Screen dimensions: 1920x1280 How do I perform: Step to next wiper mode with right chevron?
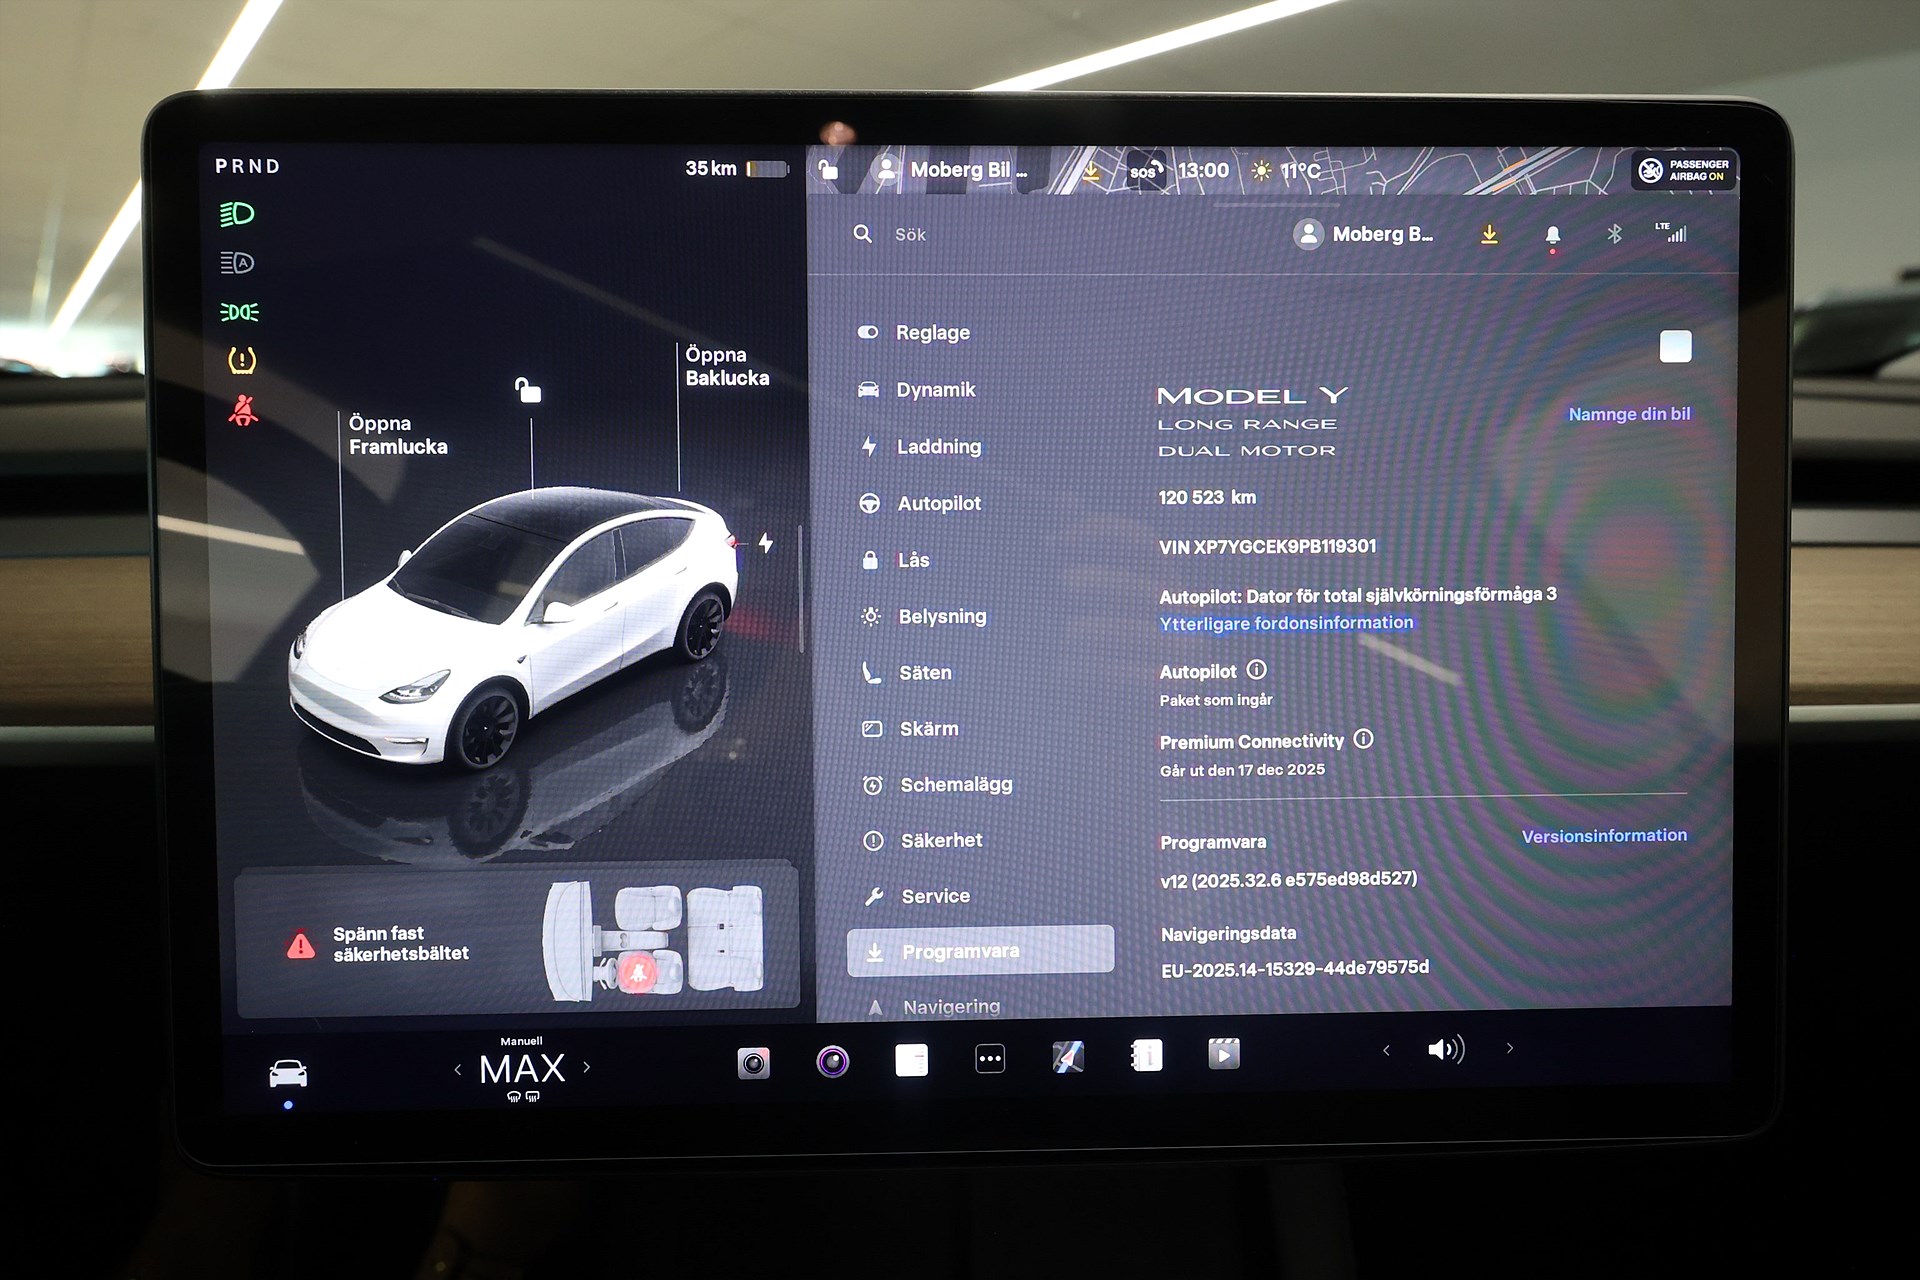pos(588,1068)
